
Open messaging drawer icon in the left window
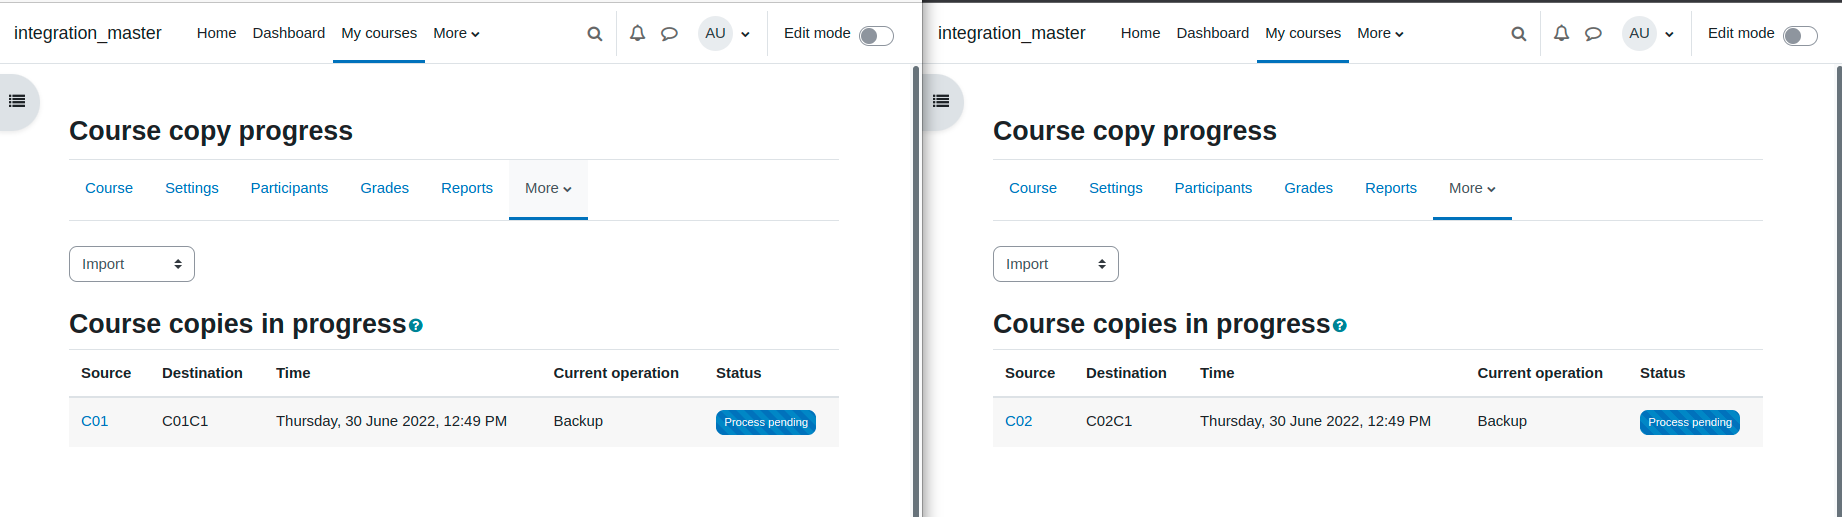669,34
